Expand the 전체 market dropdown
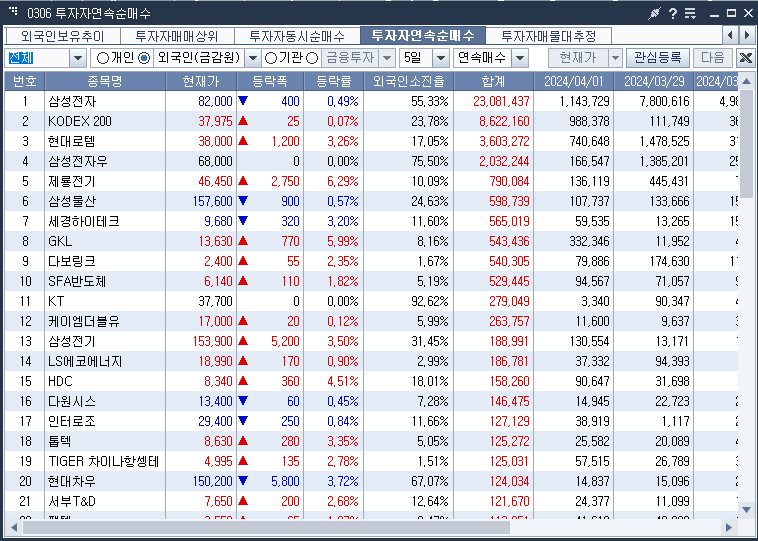Screen dimensions: 758x541 click(78, 58)
